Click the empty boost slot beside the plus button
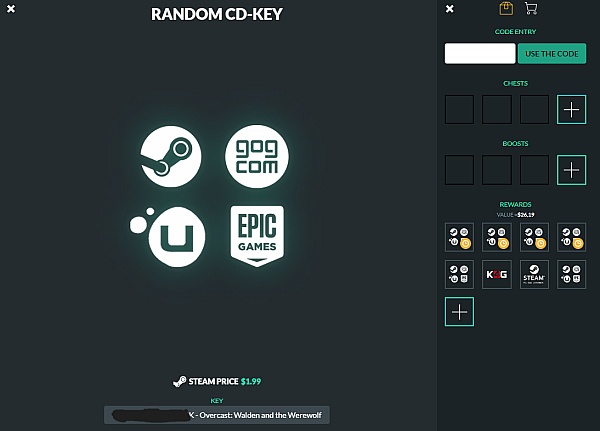Viewport: 600px width, 431px height. [534, 170]
